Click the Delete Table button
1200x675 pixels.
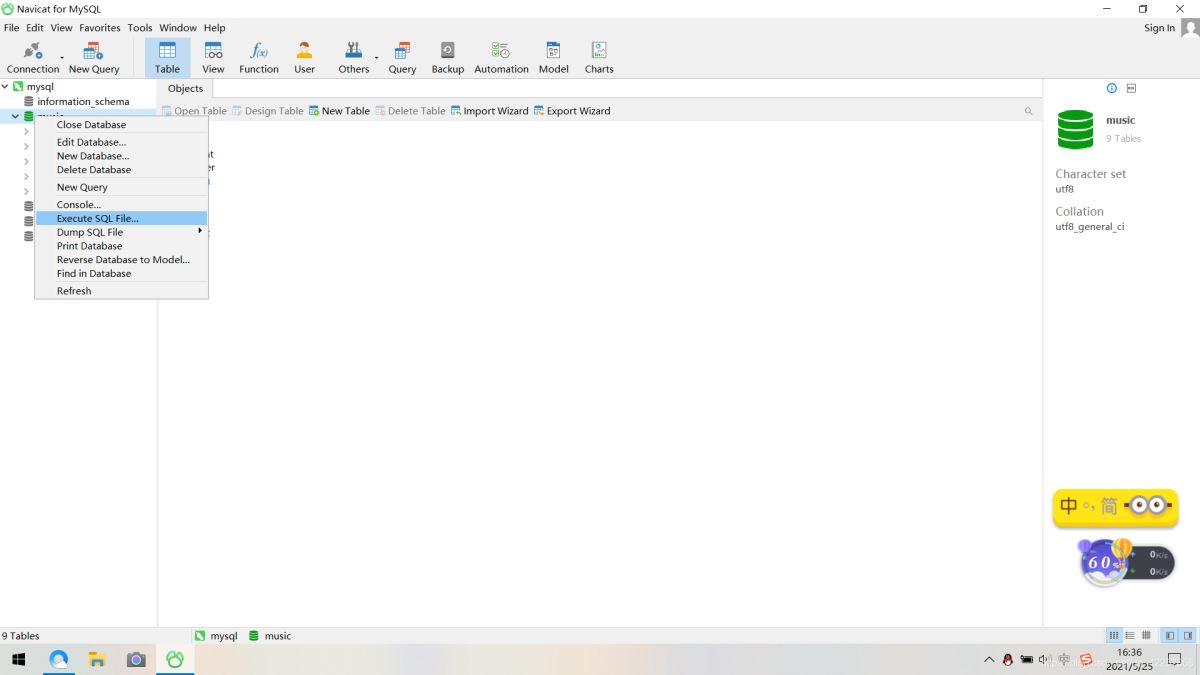(x=411, y=111)
